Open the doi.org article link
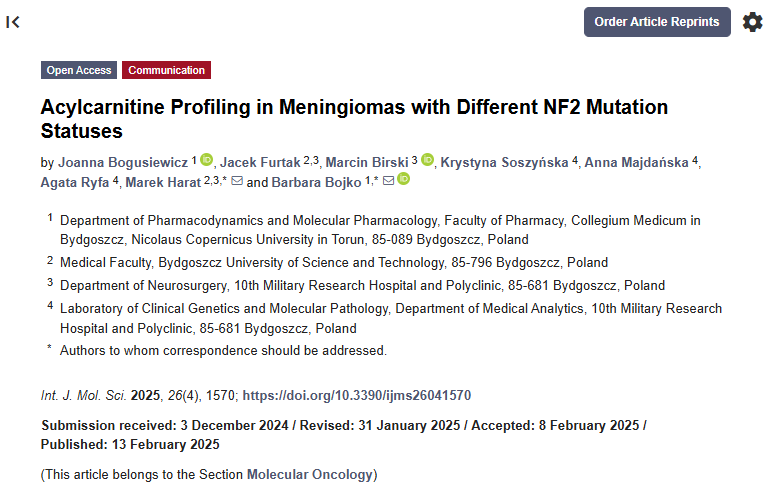Viewport: 767px width, 482px height. pyautogui.click(x=357, y=395)
